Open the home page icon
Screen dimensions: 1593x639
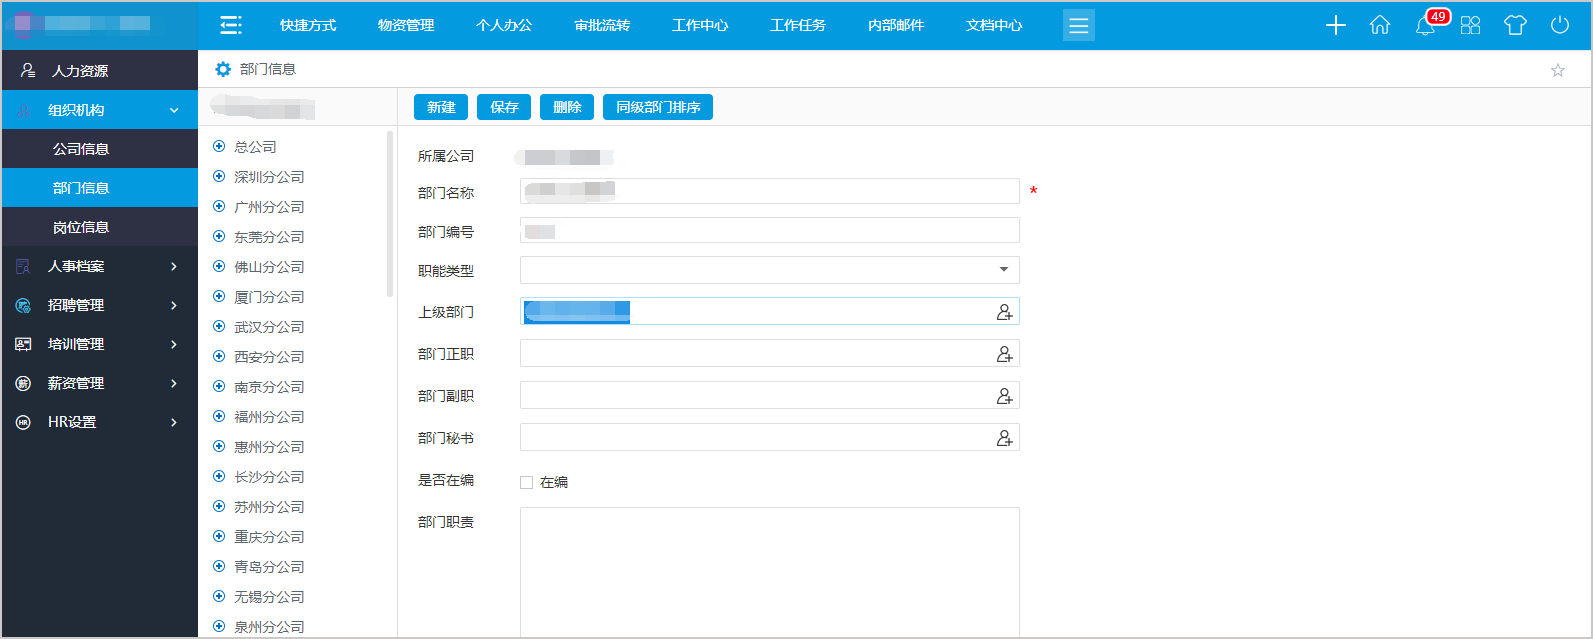click(1380, 26)
